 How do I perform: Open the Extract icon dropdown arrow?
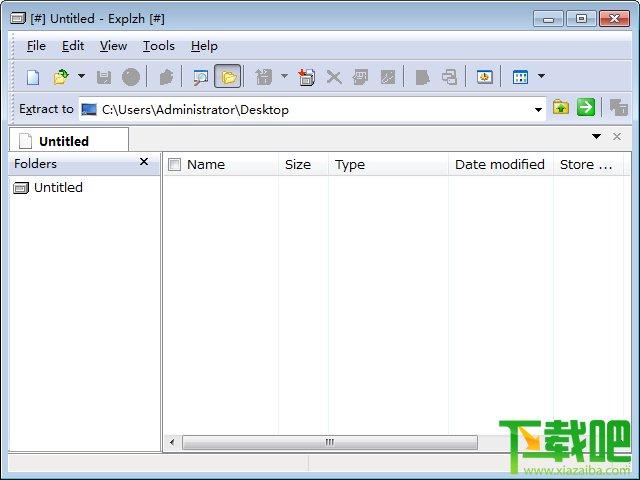click(x=284, y=76)
